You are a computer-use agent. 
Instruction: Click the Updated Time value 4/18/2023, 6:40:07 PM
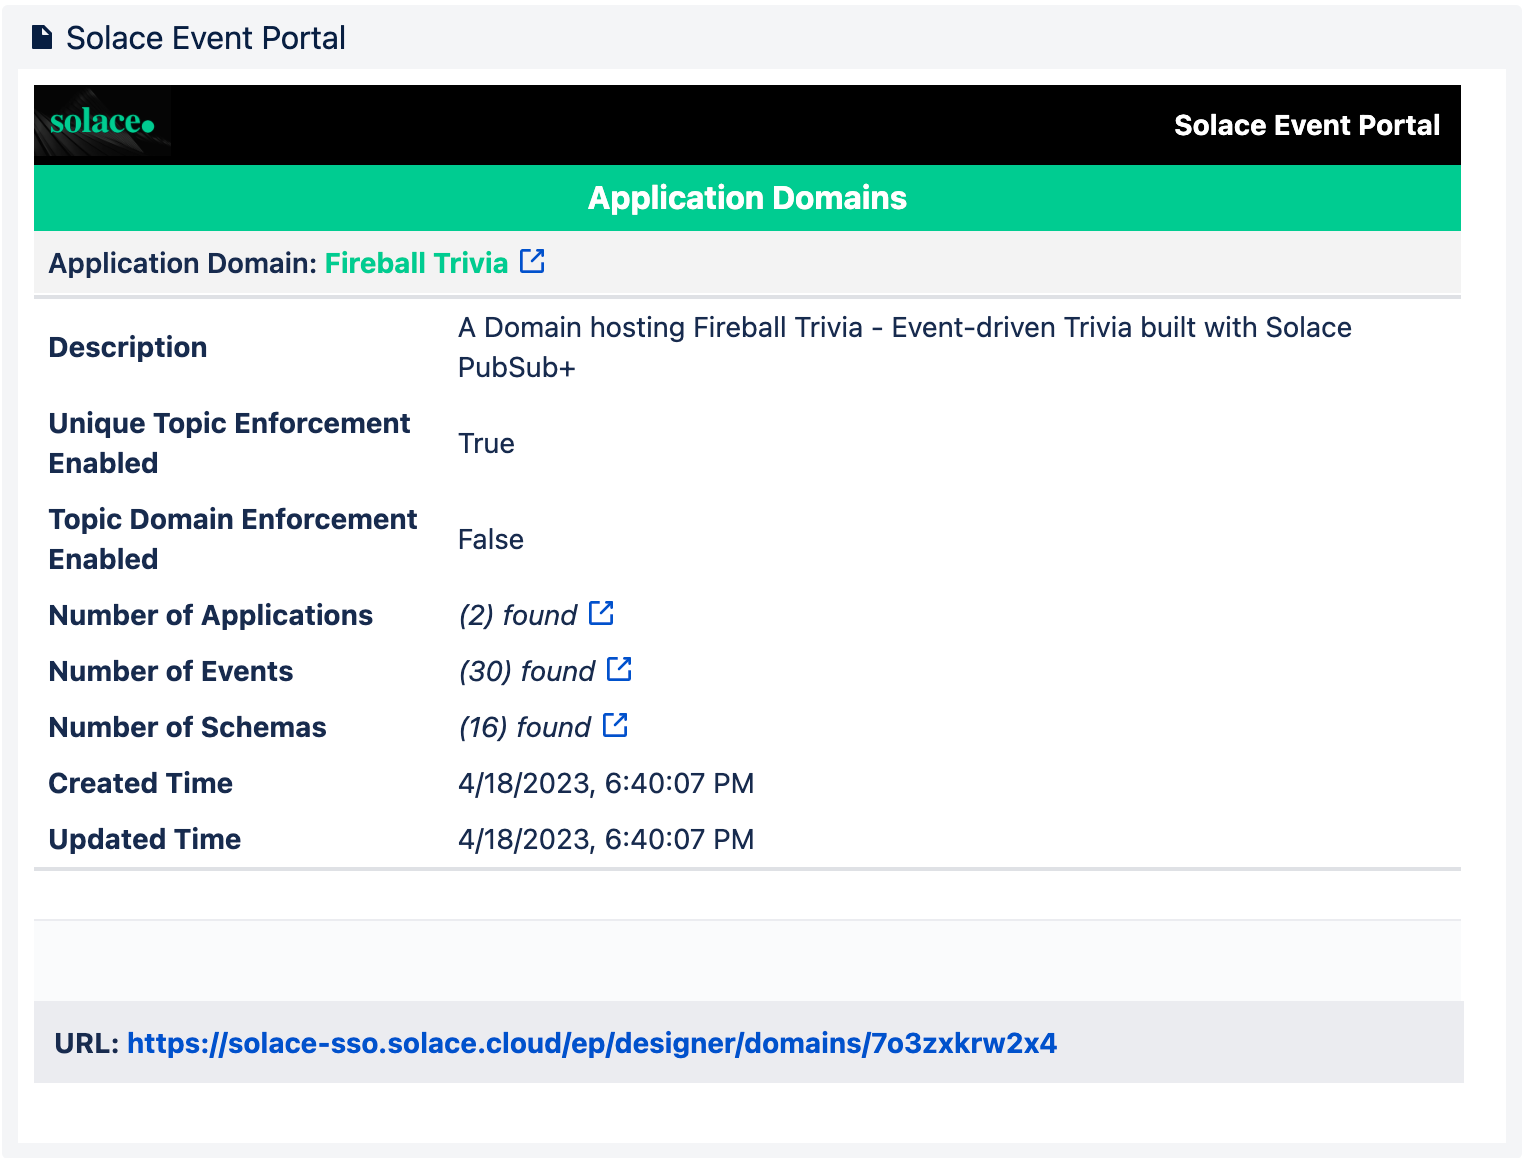coord(606,839)
